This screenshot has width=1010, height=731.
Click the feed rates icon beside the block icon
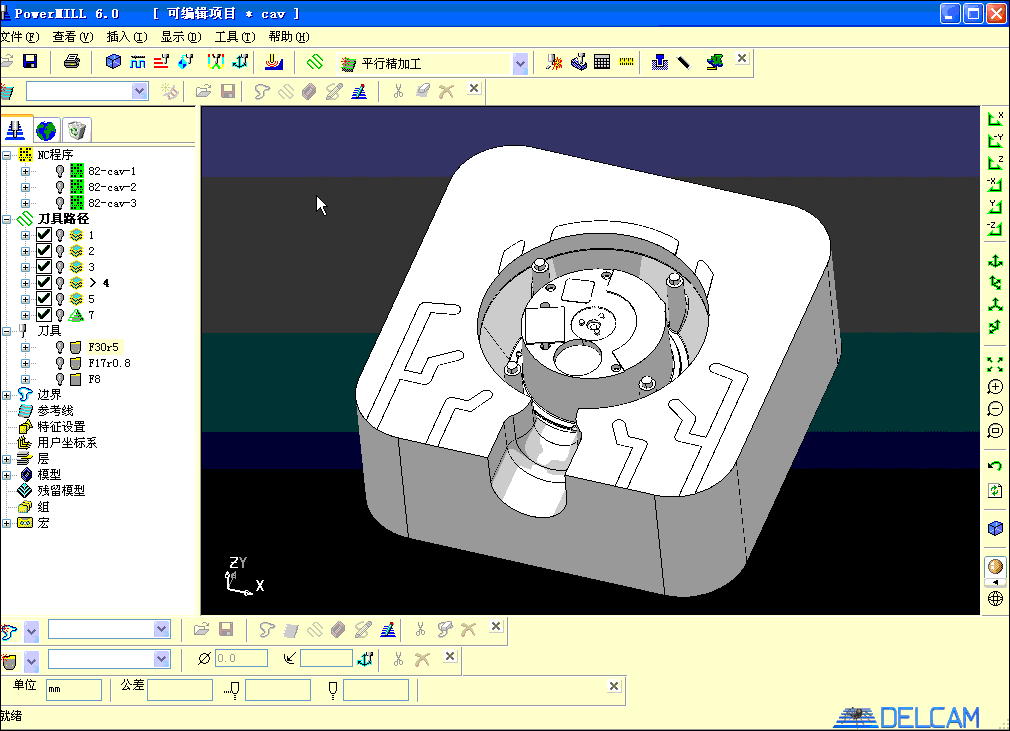[x=137, y=62]
